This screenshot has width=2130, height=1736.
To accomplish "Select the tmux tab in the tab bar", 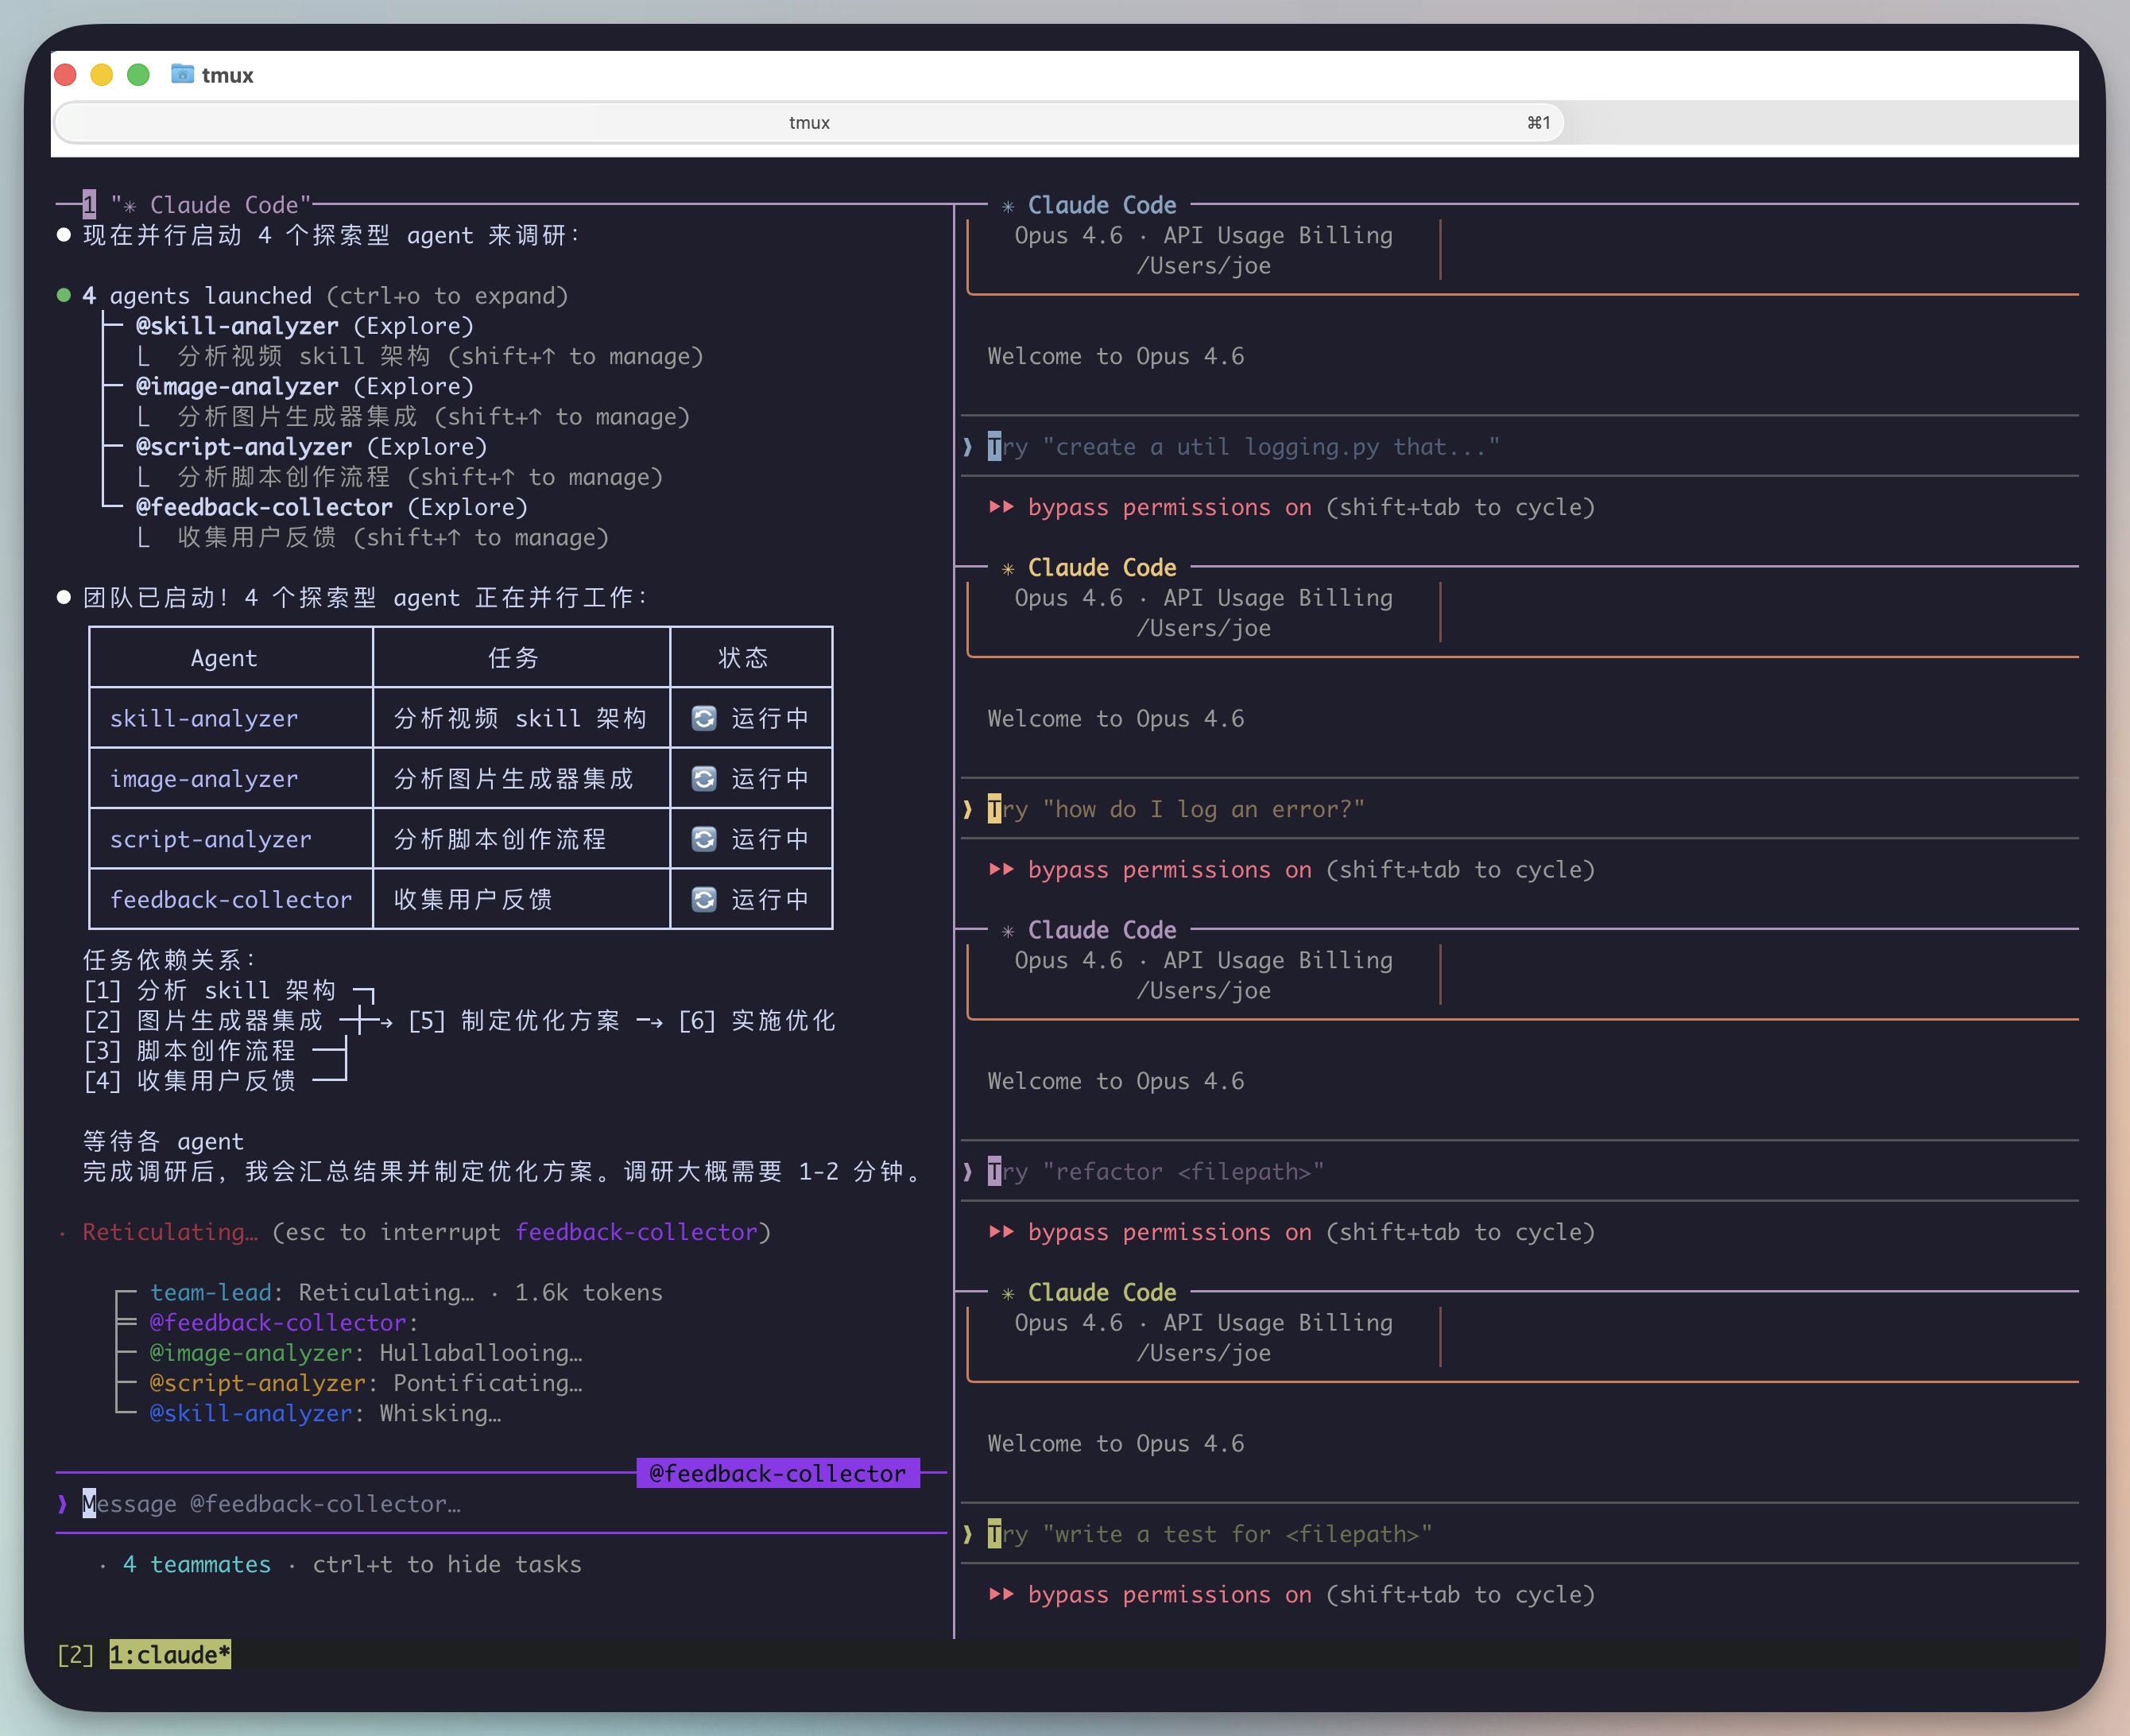I will tap(808, 122).
